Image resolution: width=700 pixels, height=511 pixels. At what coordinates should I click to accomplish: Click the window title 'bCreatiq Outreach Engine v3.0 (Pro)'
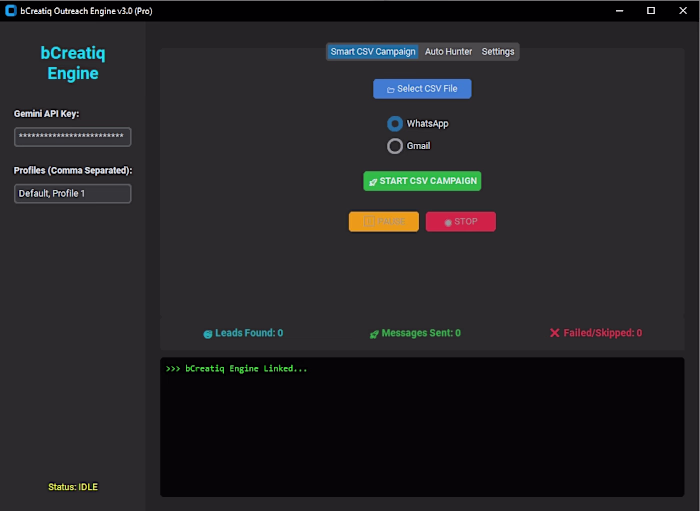pos(86,11)
